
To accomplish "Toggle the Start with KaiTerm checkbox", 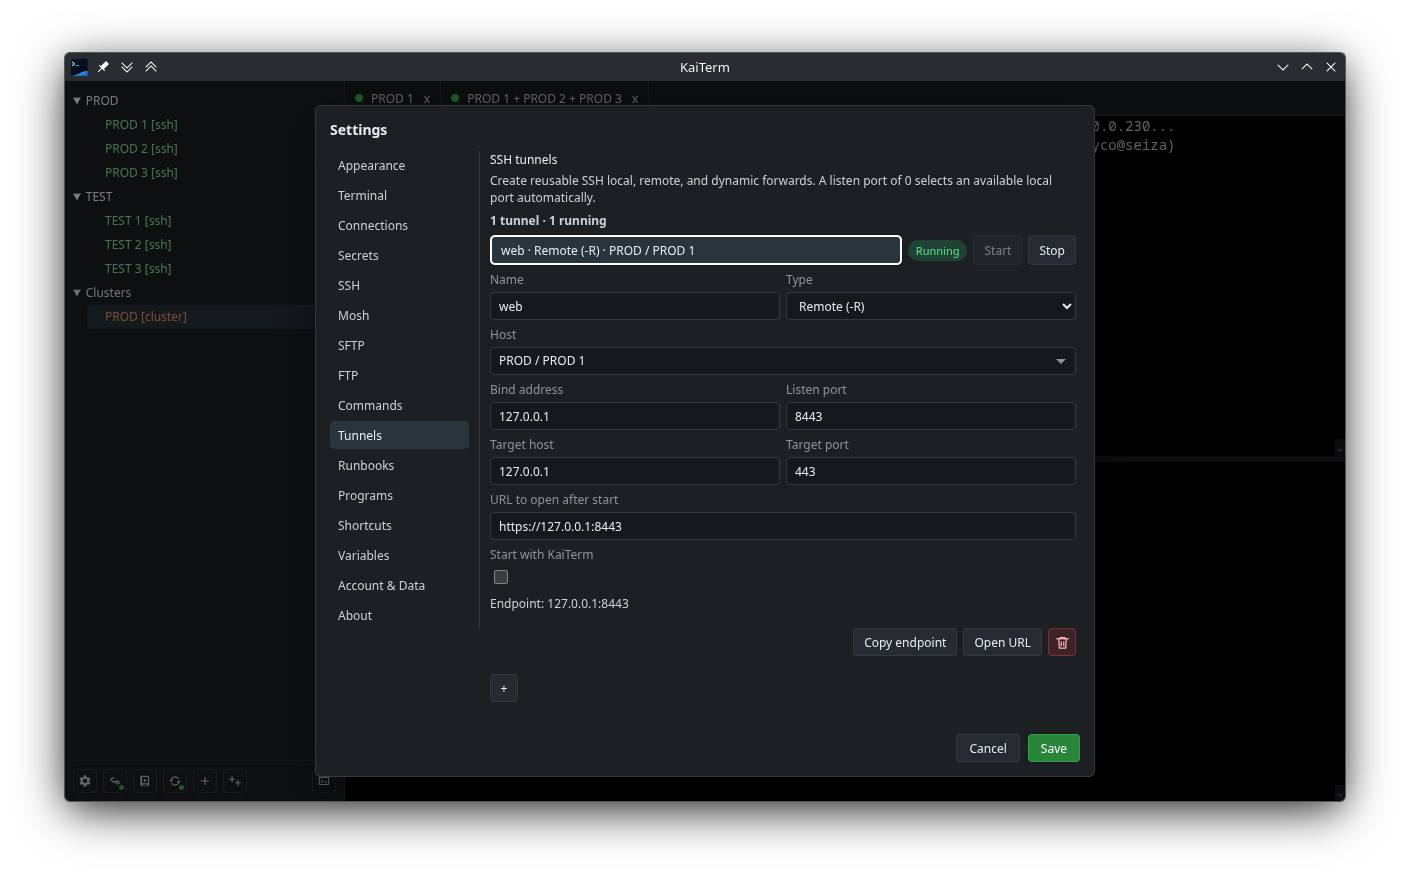I will coord(501,577).
